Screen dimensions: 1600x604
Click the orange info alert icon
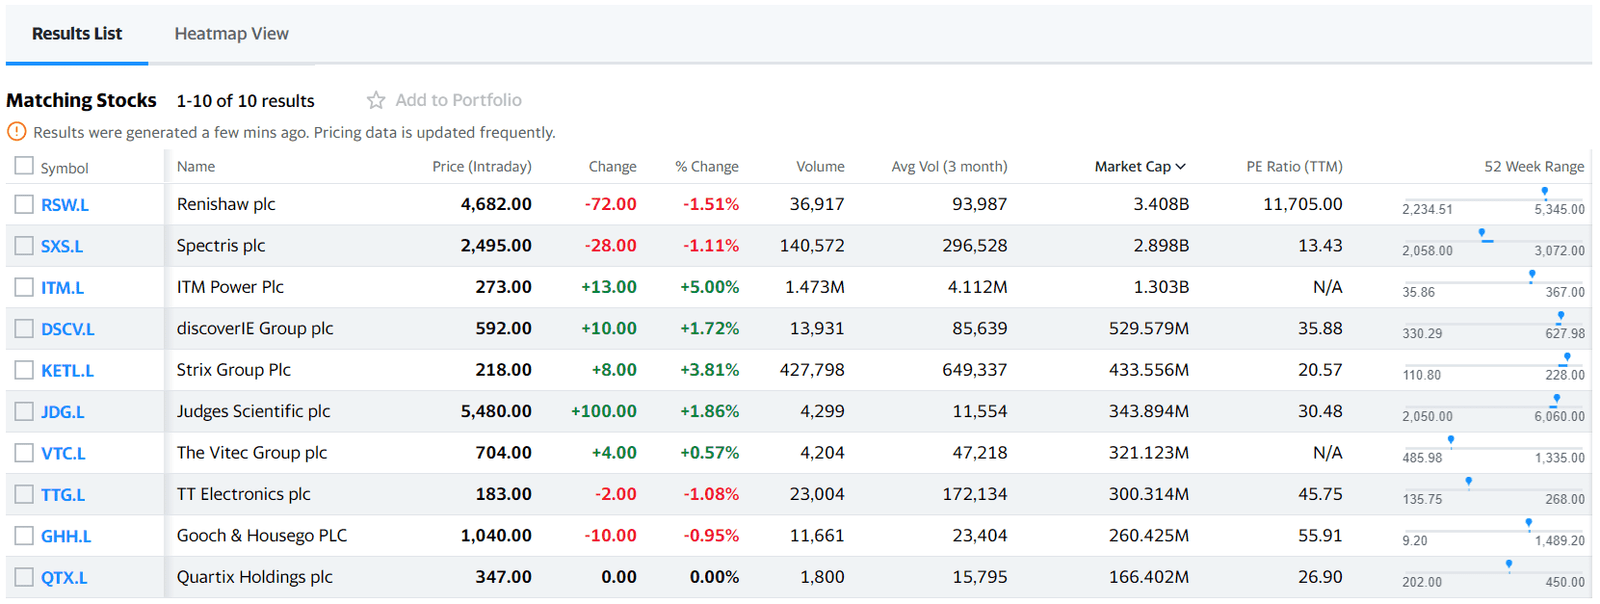pyautogui.click(x=17, y=132)
